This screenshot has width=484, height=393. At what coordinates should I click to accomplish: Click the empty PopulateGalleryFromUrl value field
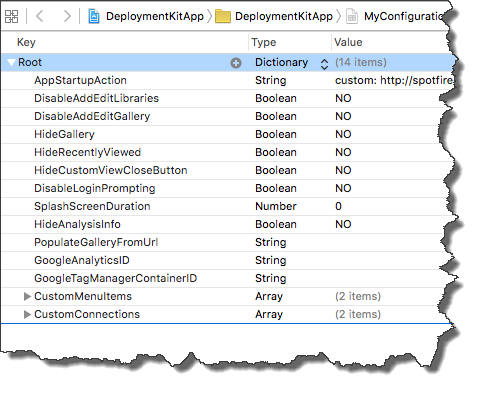(388, 242)
